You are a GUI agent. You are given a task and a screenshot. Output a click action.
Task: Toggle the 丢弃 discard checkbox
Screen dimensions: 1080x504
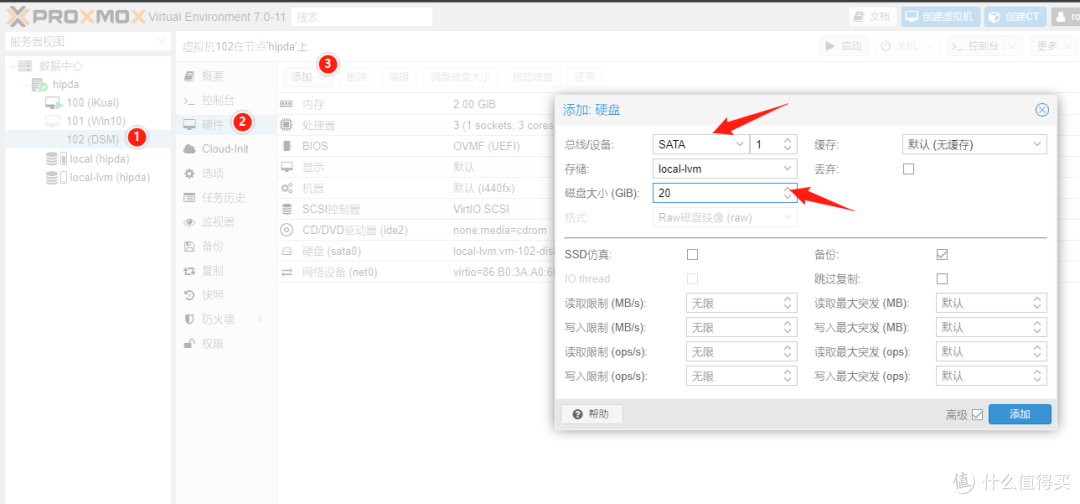908,169
